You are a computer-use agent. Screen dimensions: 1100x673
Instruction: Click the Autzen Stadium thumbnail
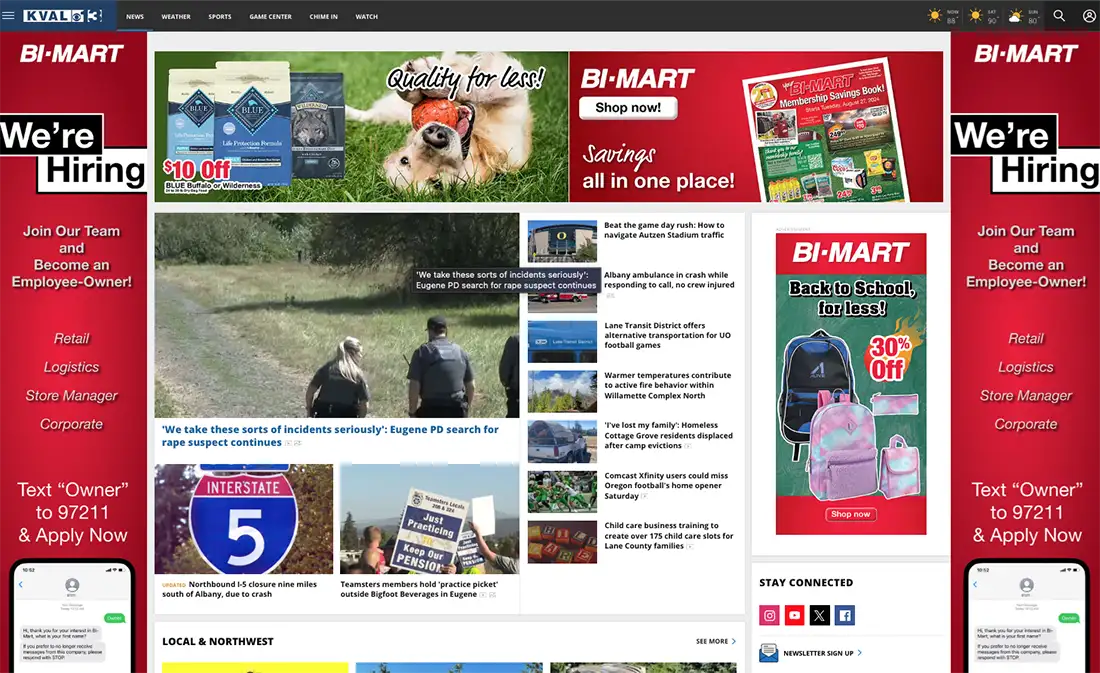pos(562,241)
